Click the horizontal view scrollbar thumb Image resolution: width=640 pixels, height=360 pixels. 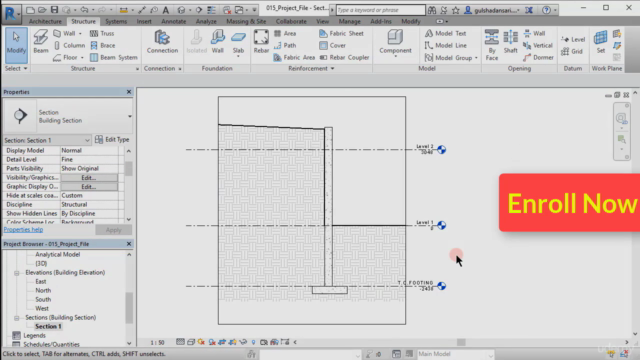pyautogui.click(x=461, y=342)
